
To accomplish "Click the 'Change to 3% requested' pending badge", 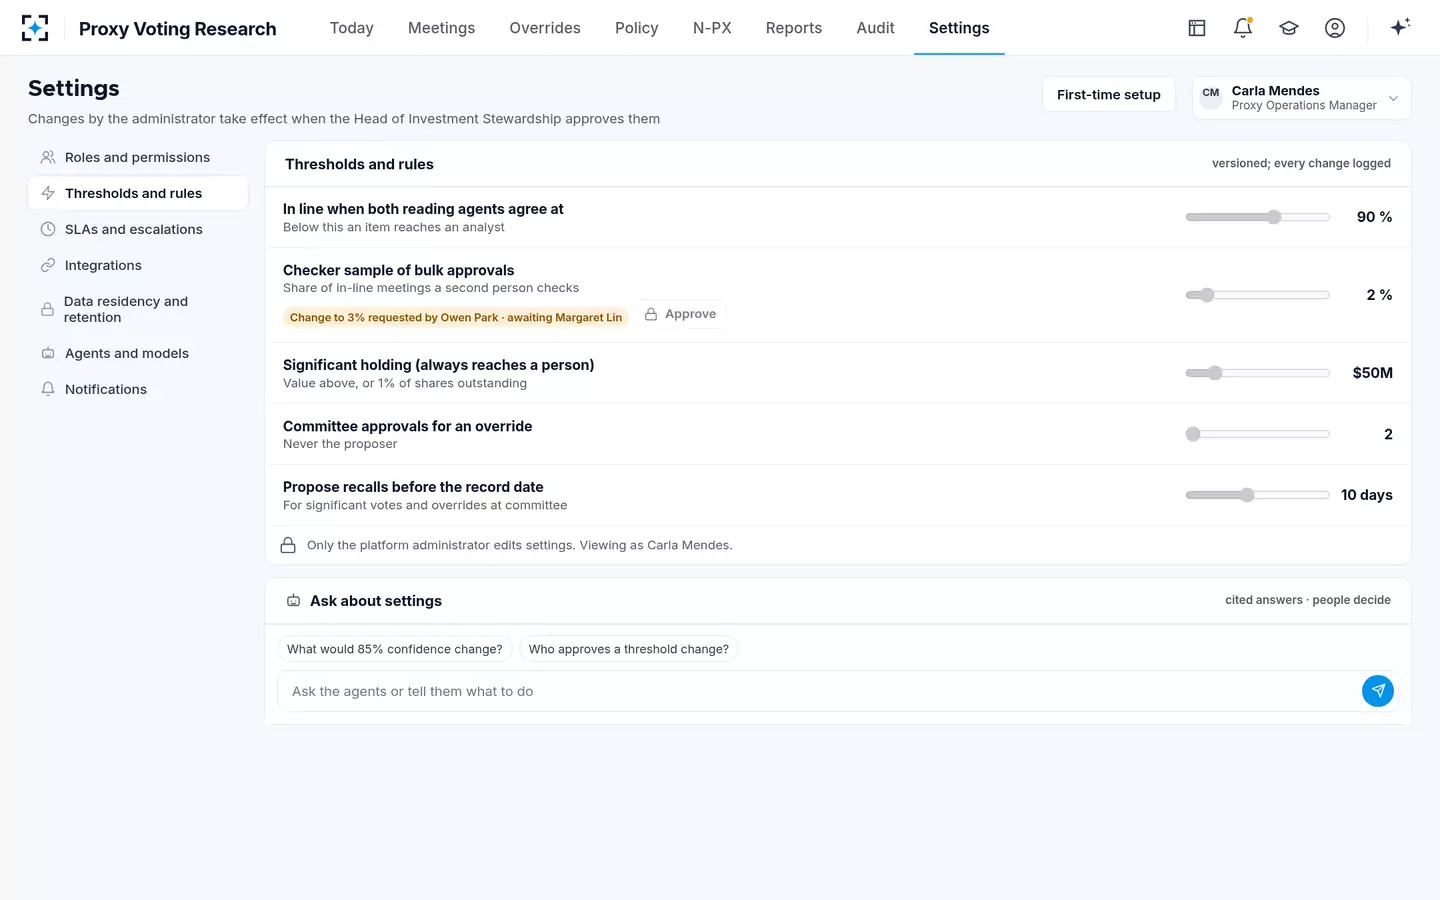I will [456, 318].
